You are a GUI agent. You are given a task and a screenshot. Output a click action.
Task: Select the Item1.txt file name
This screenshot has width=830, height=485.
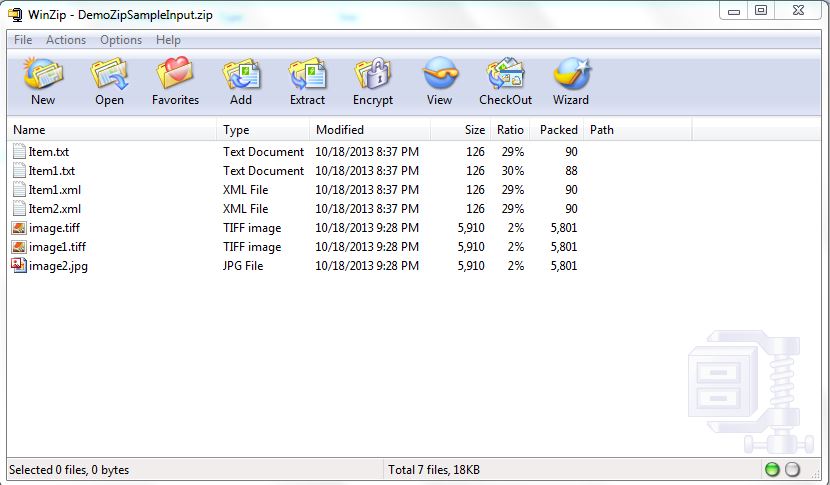pos(52,170)
